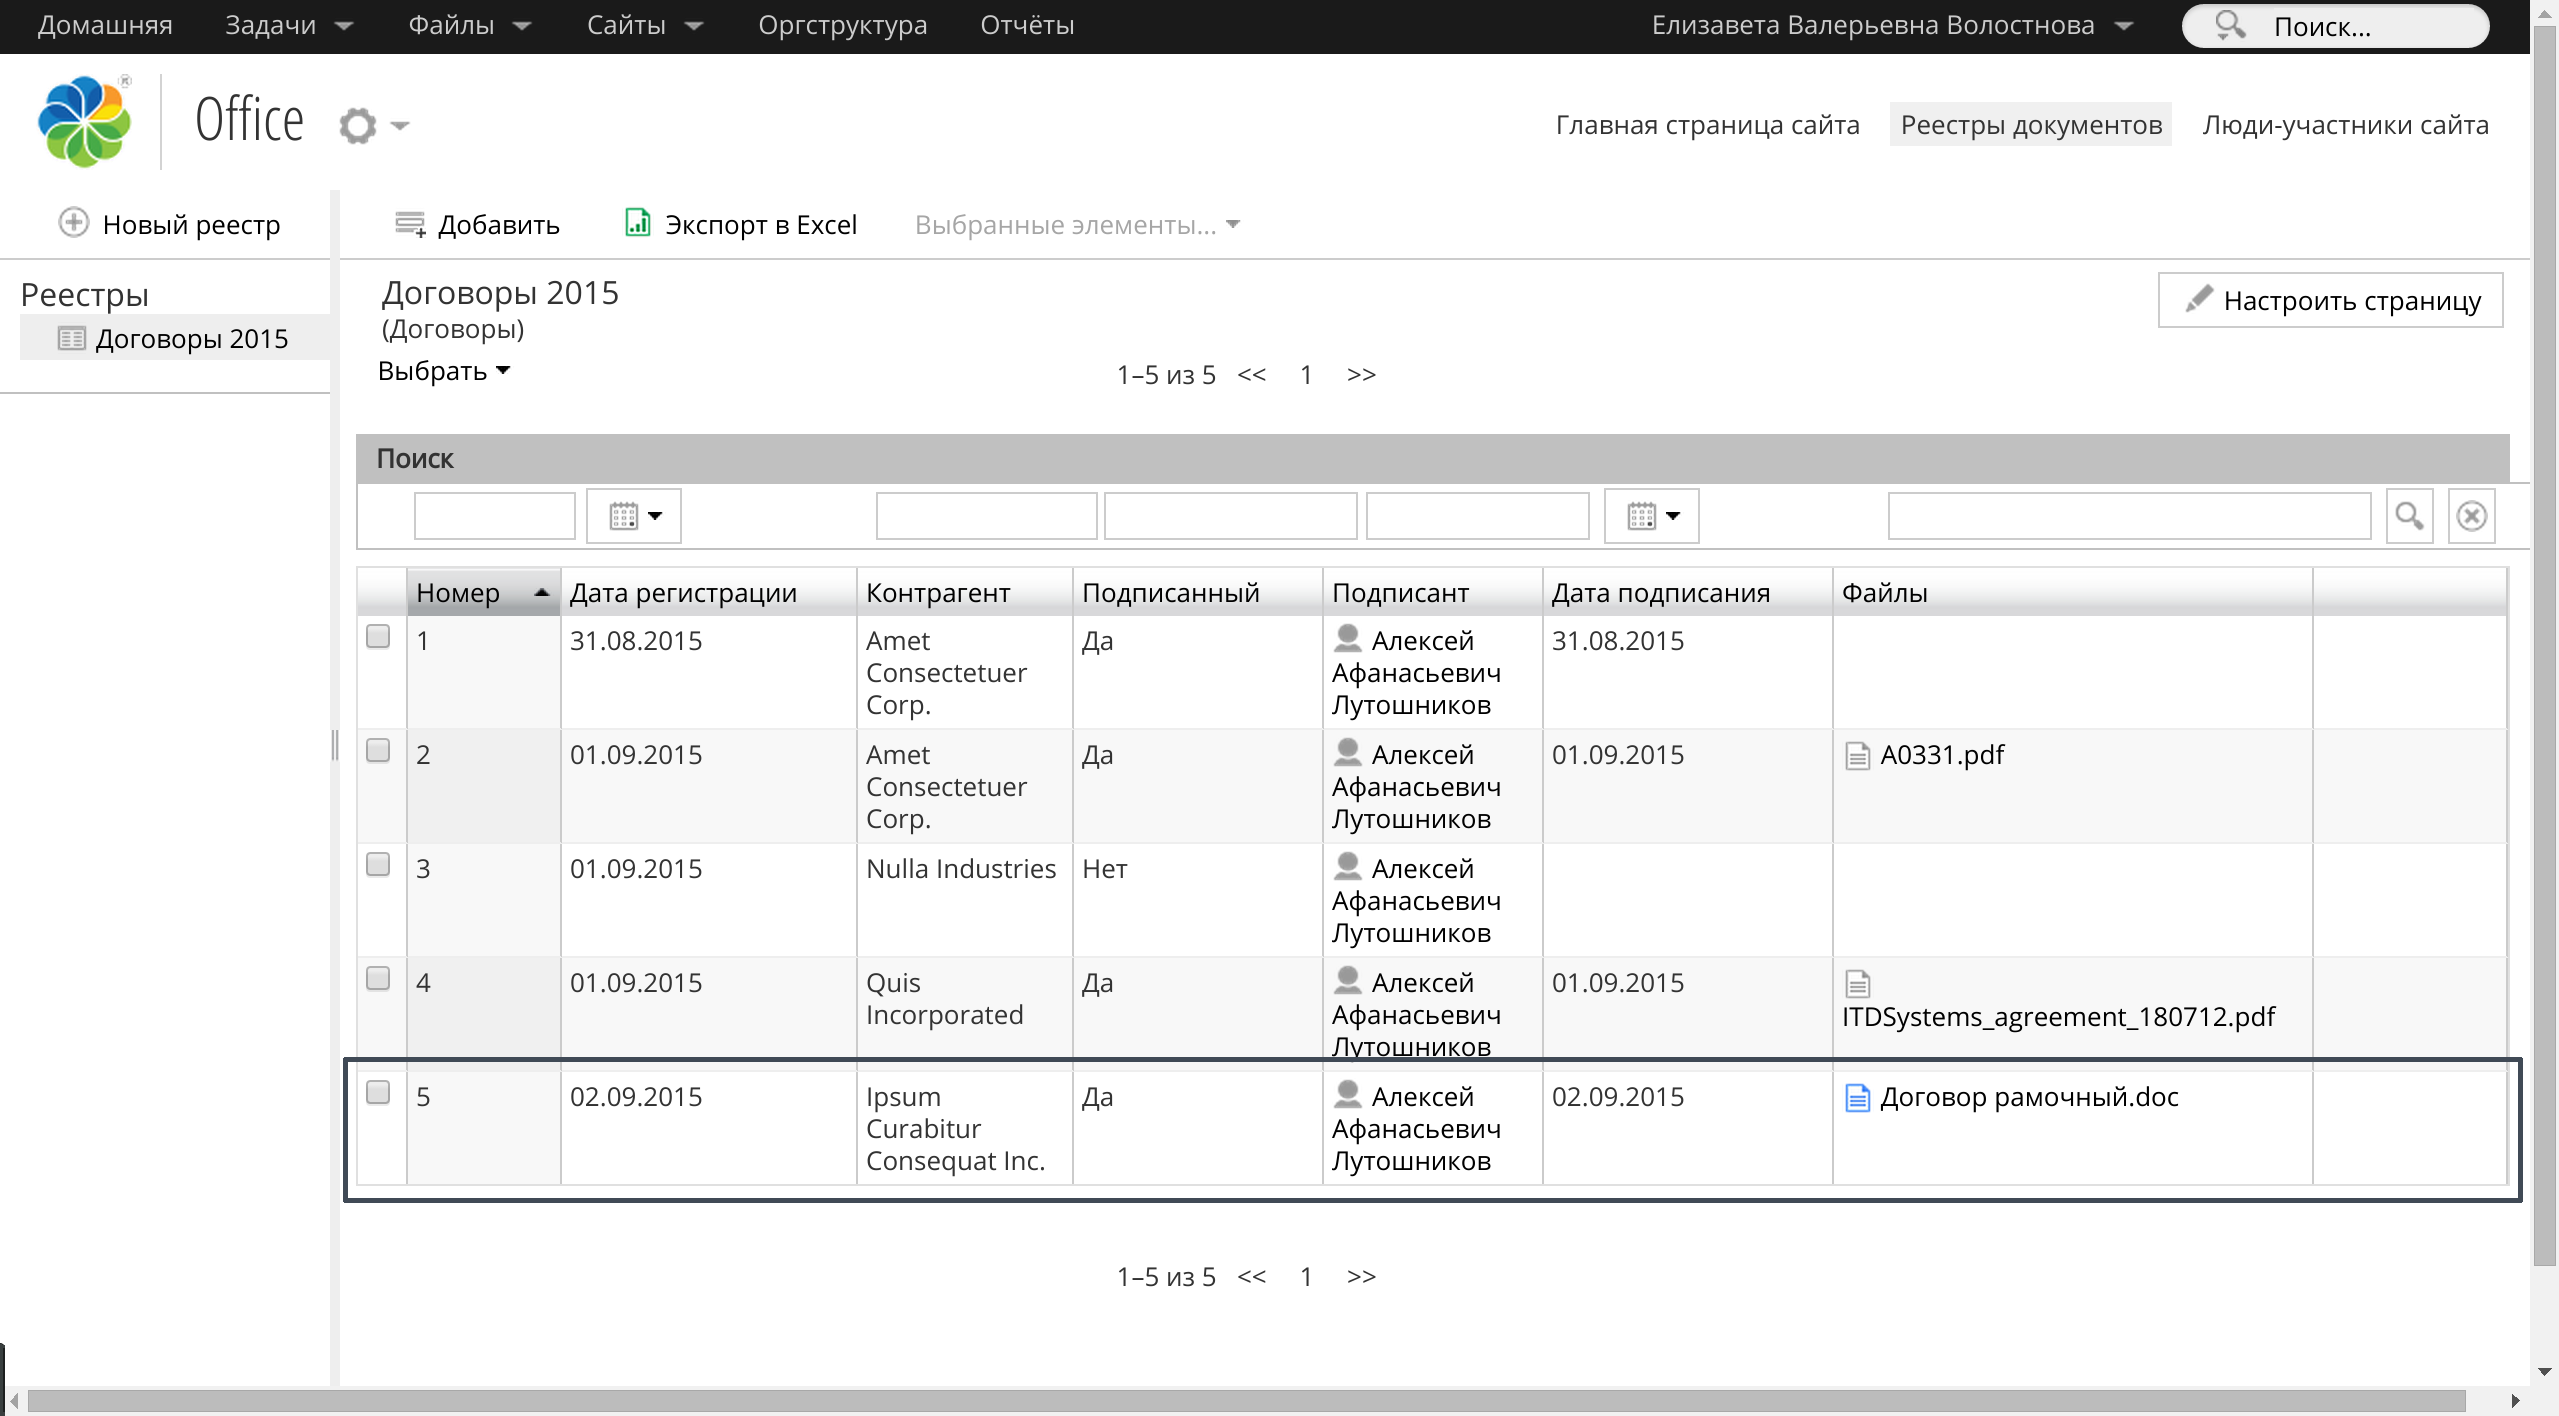Open the ITDSystems_agreement_180712.pdf link

(2058, 1017)
